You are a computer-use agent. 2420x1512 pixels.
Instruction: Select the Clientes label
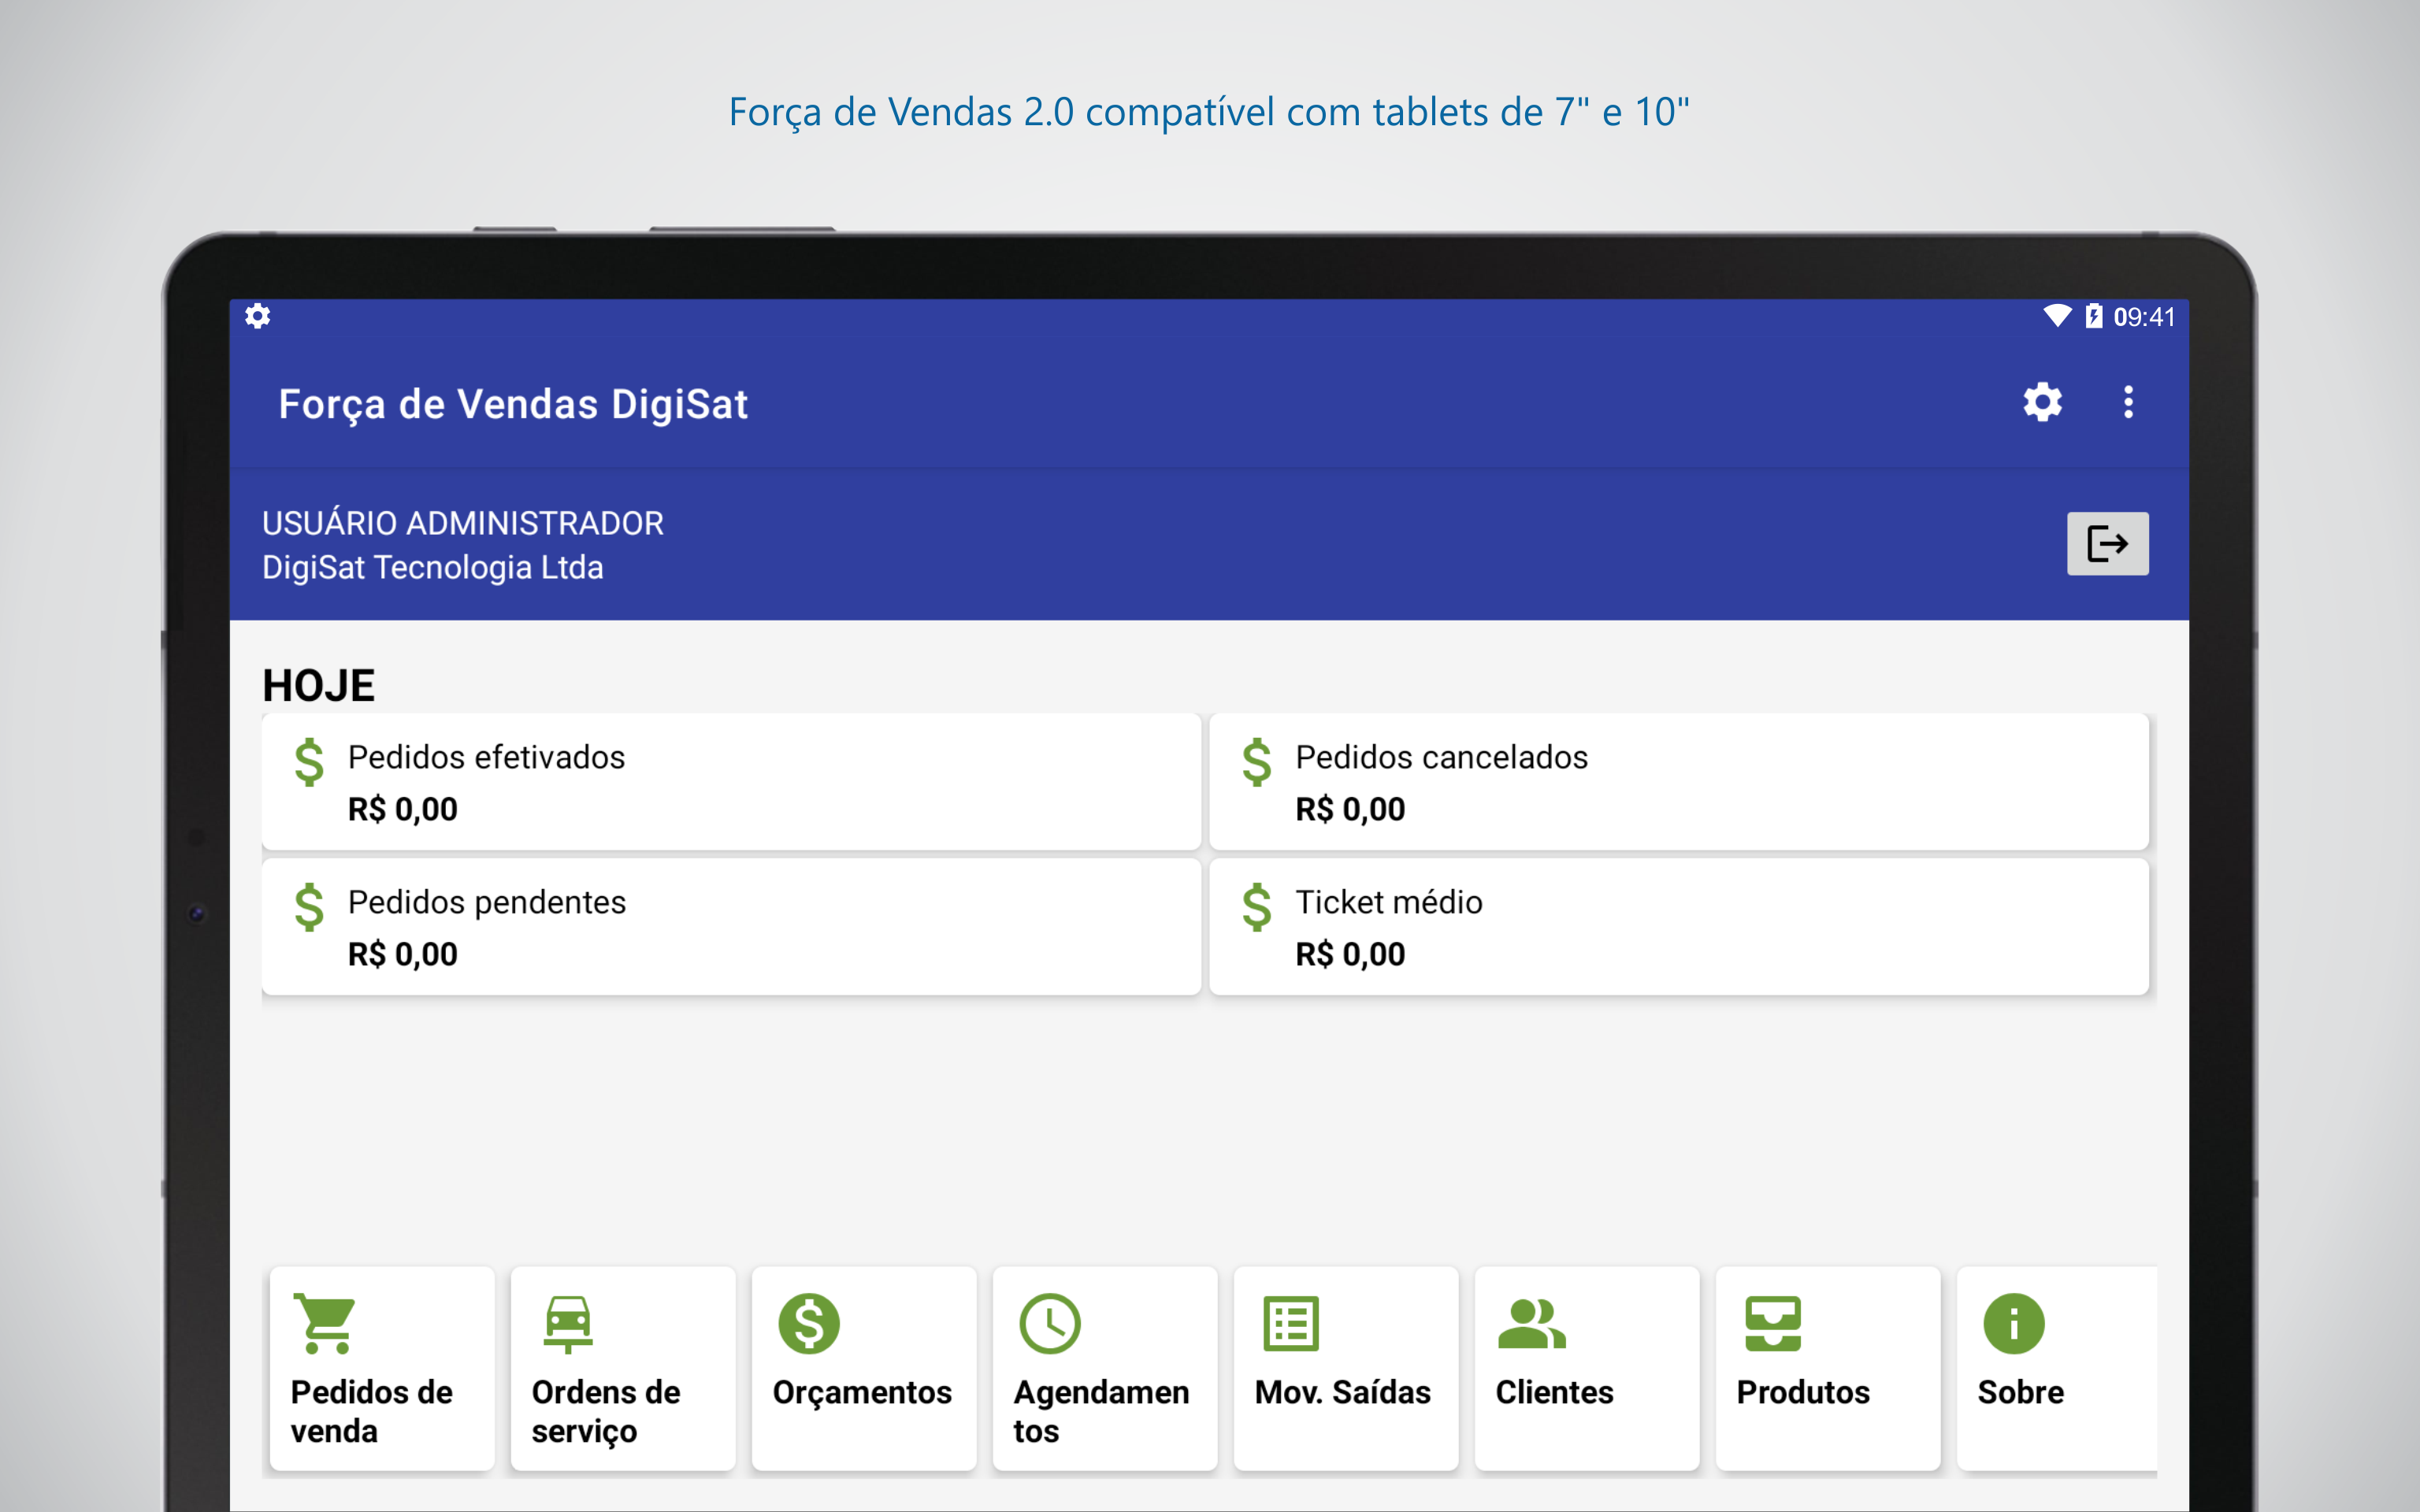click(x=1554, y=1392)
